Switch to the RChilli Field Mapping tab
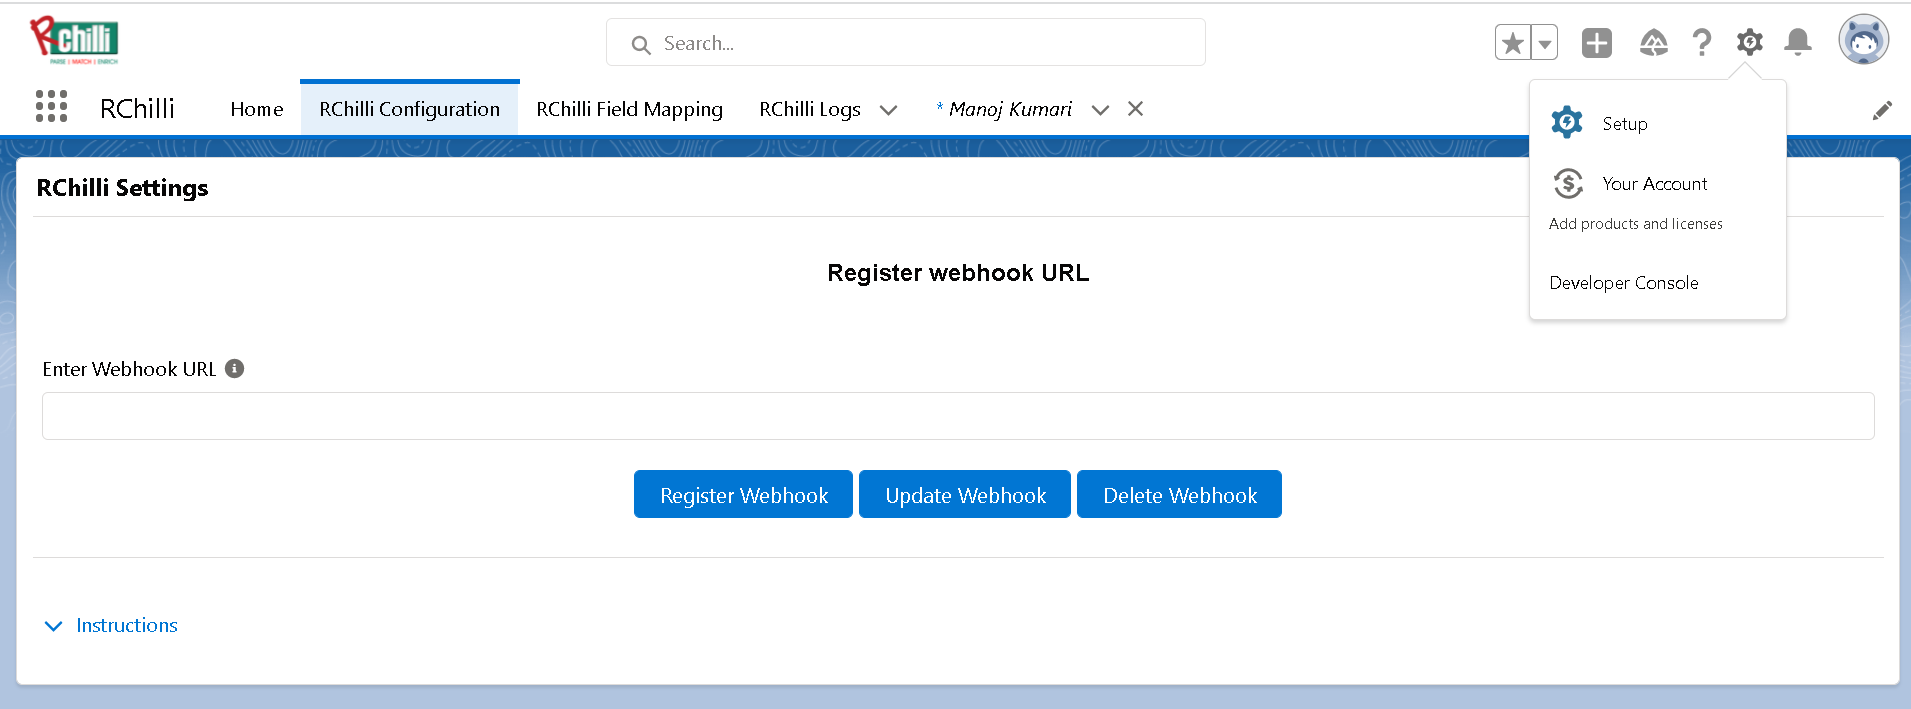 pyautogui.click(x=629, y=109)
